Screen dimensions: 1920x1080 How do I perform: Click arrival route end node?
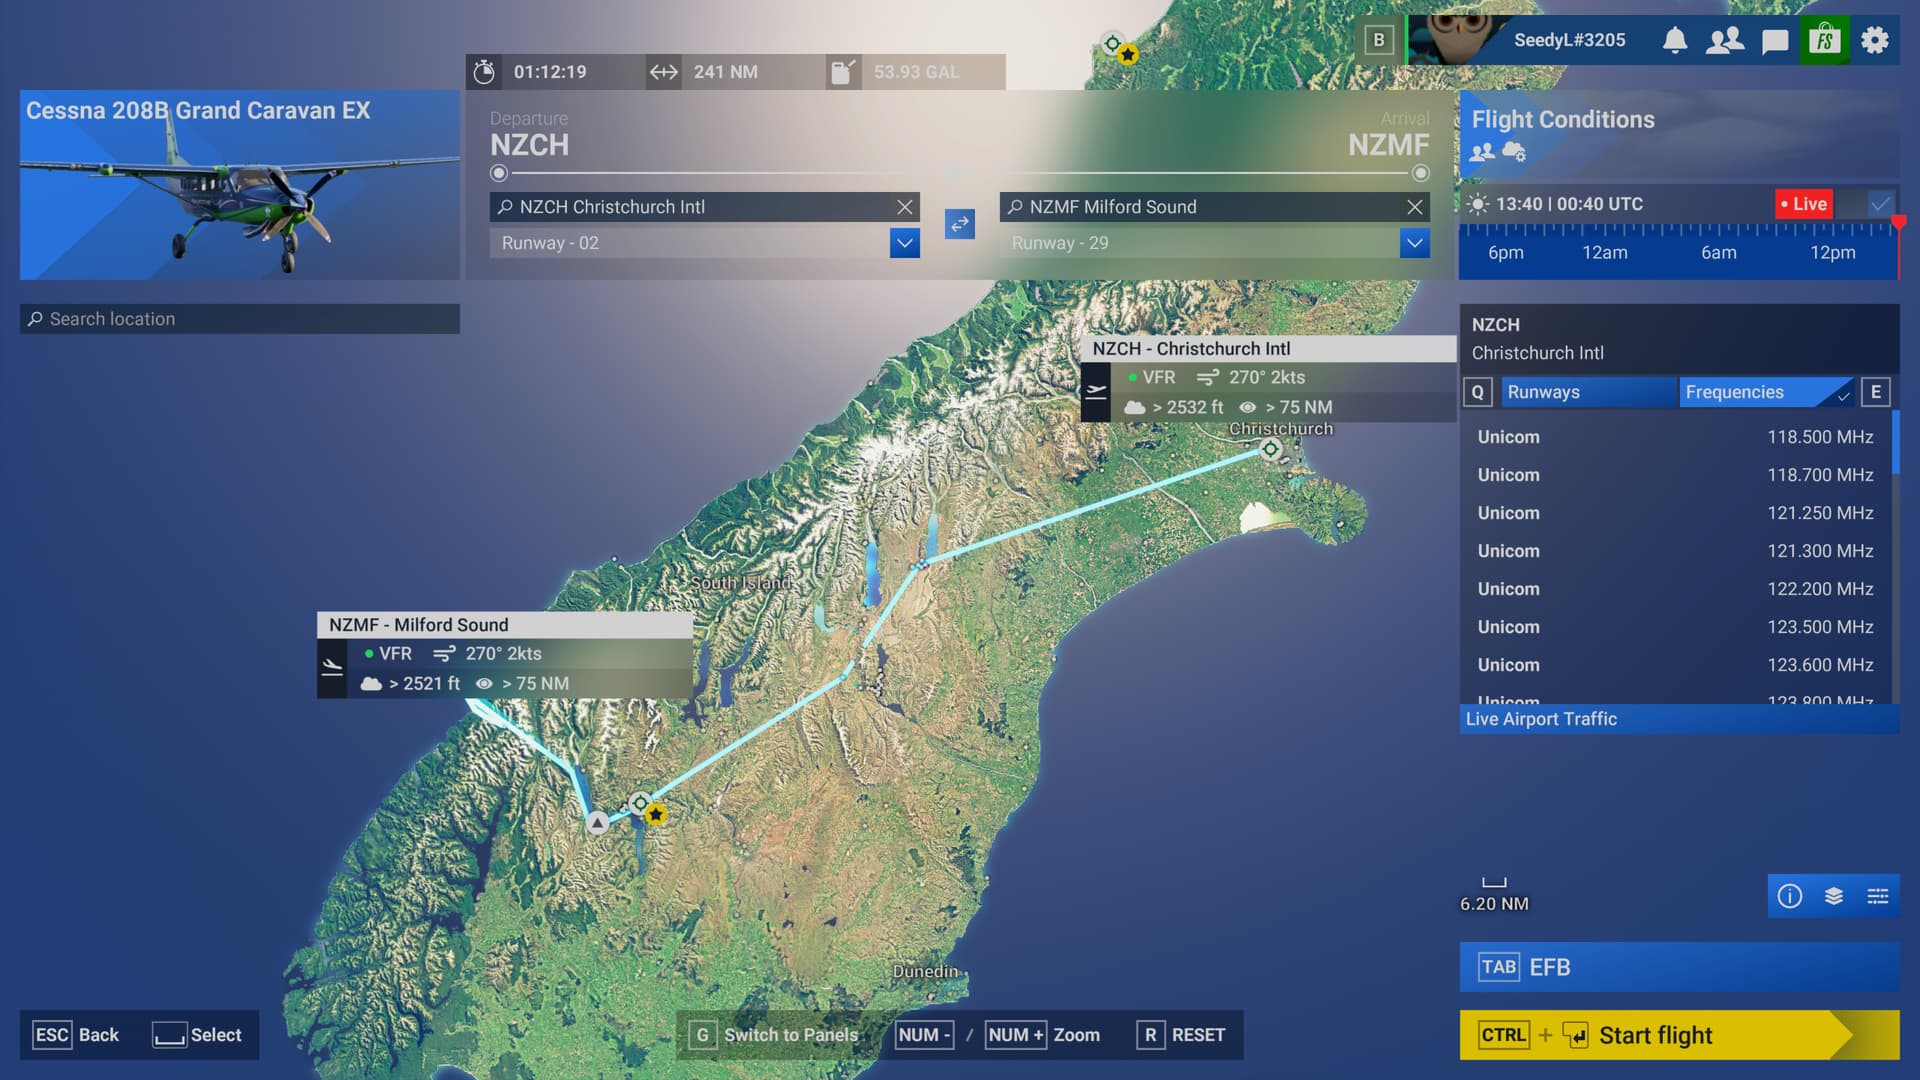tap(1420, 173)
